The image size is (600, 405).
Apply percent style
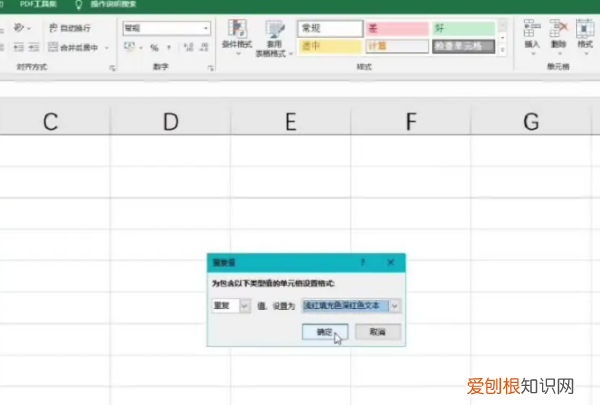pos(154,47)
